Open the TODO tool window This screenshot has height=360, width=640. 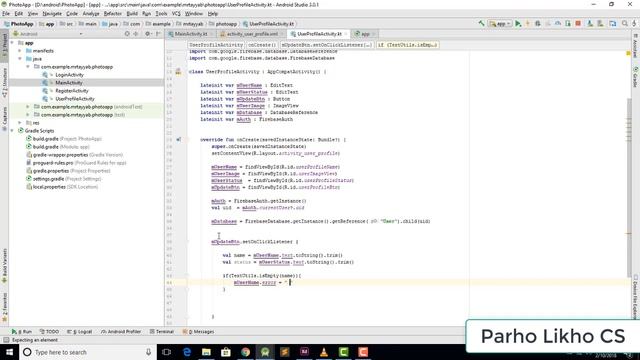tap(49, 331)
